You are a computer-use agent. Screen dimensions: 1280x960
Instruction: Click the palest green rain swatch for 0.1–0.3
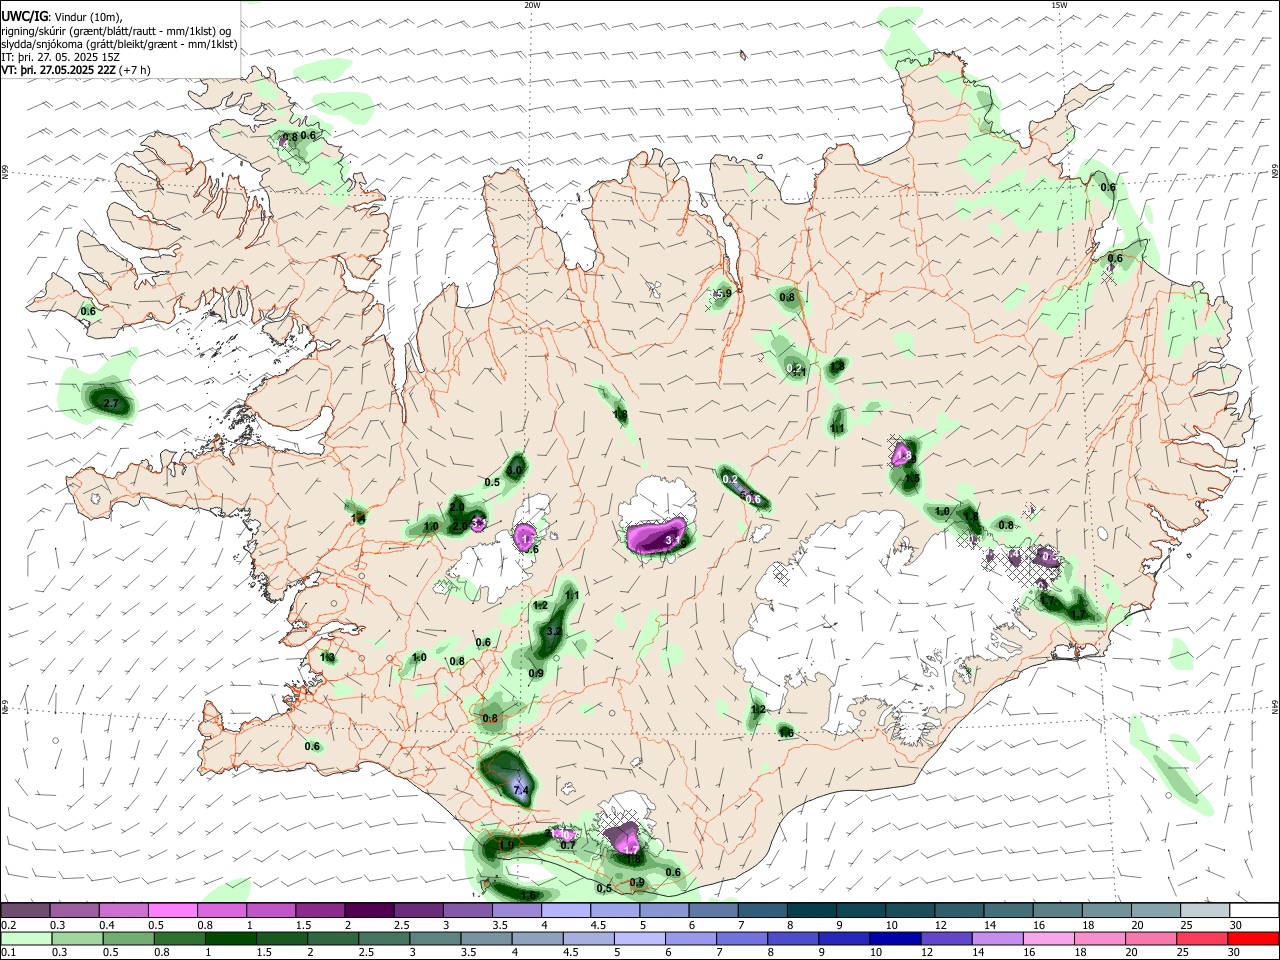coord(25,939)
